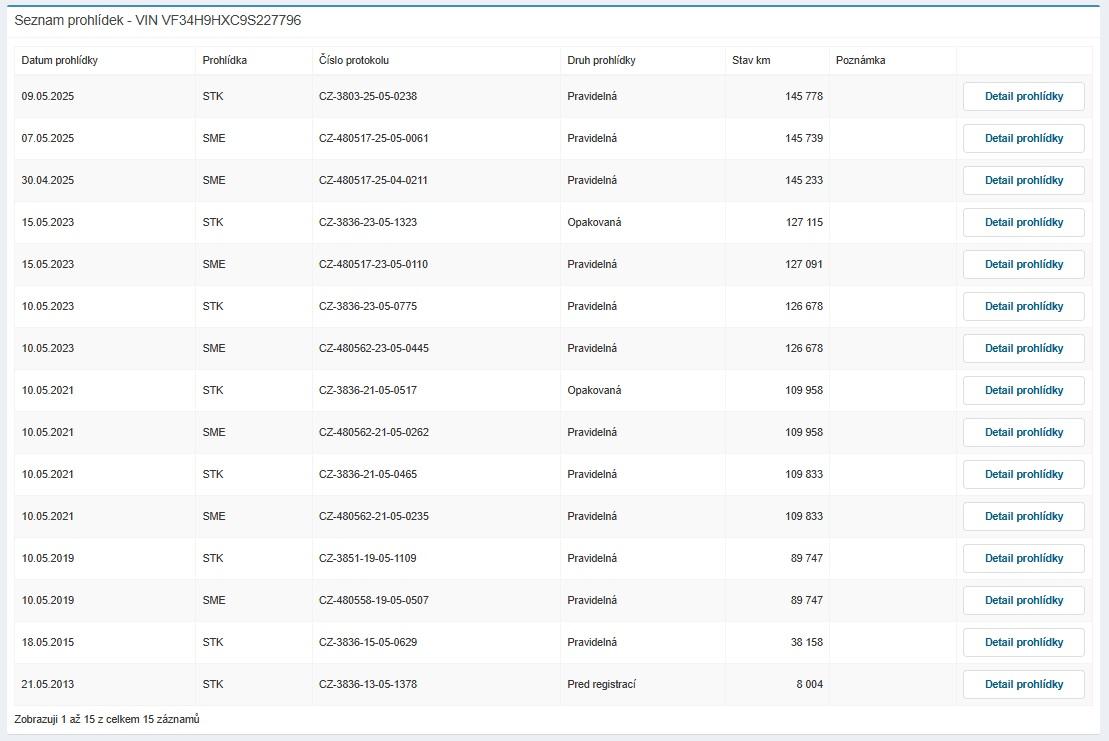
Task: Open detail for protocol CZ-3803-25-05-0238
Action: click(1023, 96)
